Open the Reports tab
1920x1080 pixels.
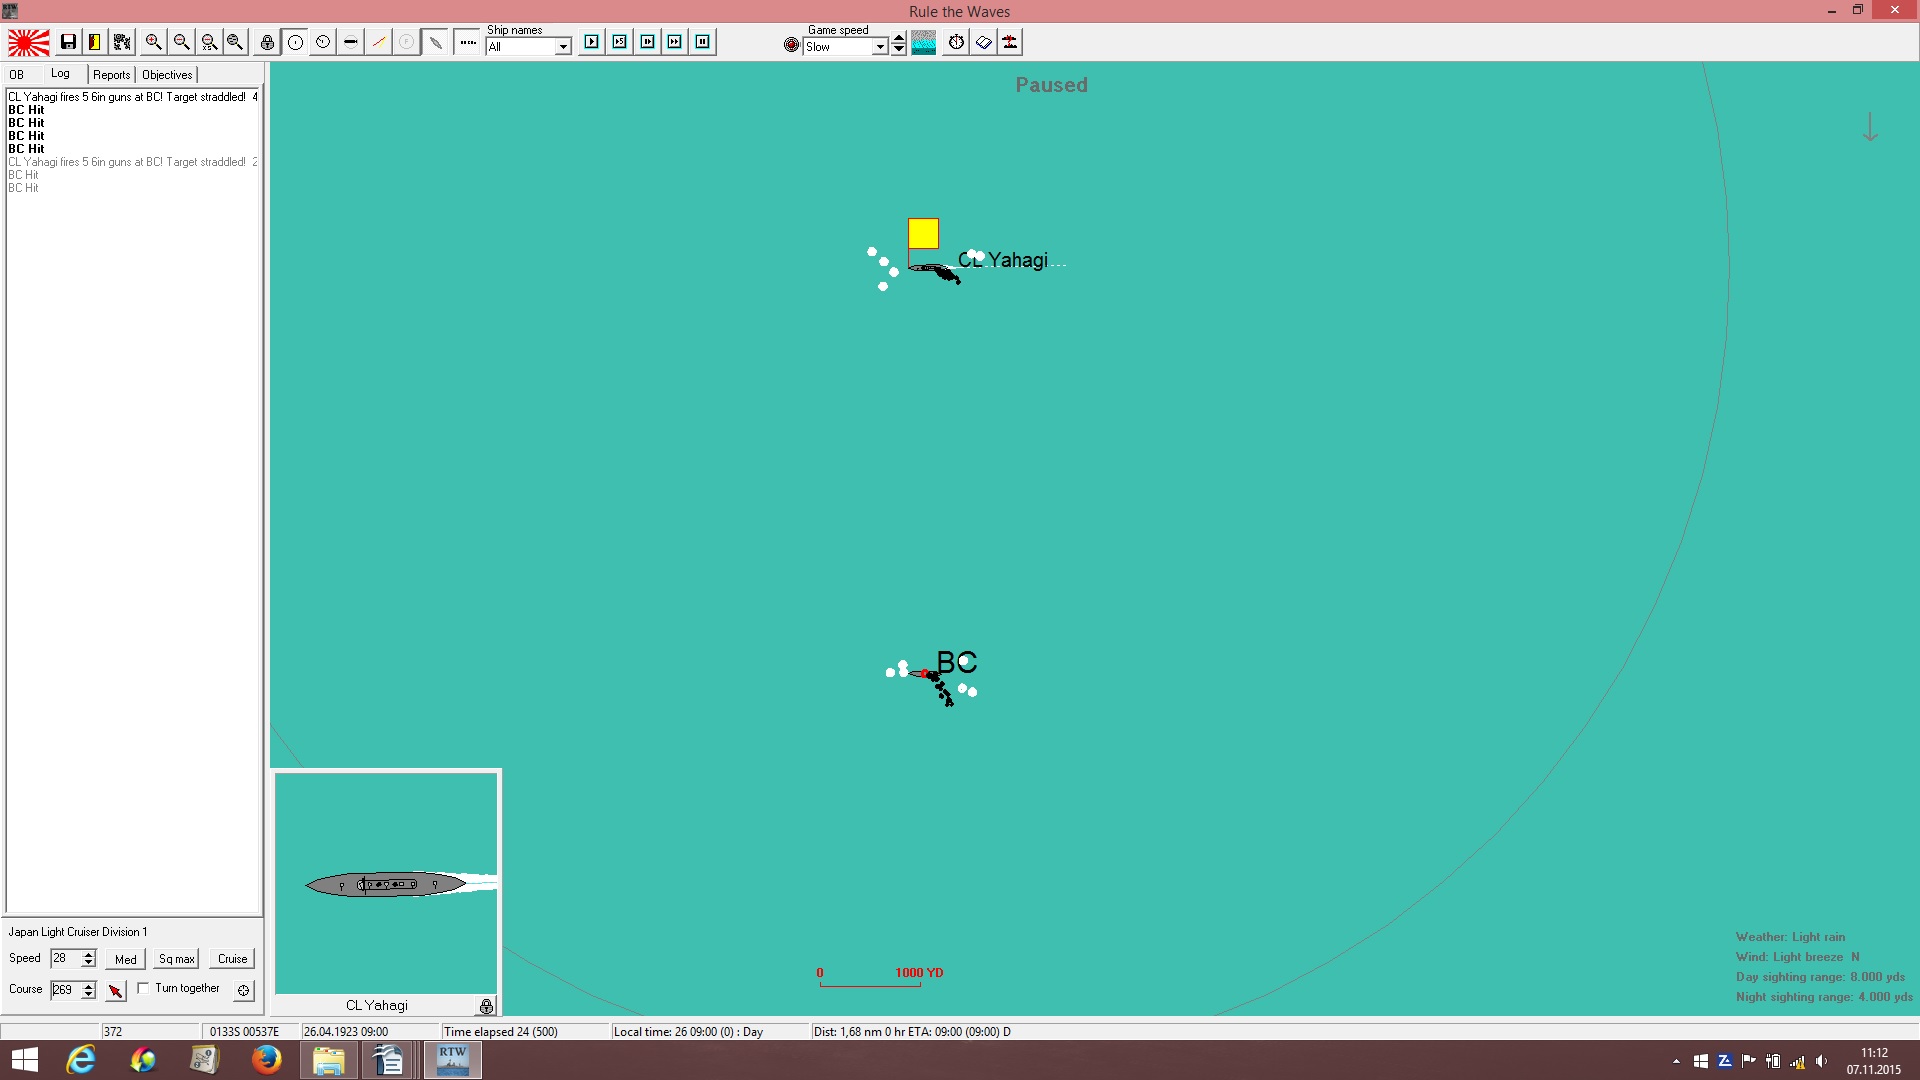112,75
